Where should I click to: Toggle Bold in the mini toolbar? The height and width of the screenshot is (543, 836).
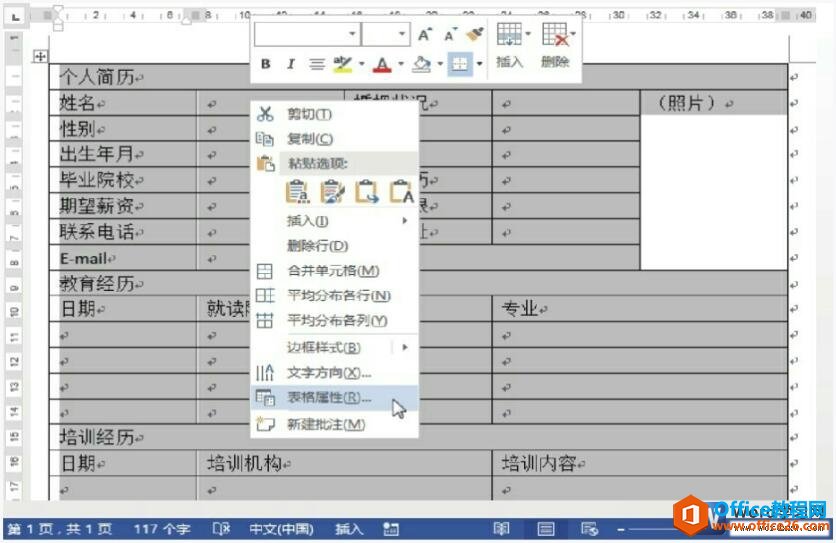pyautogui.click(x=266, y=64)
